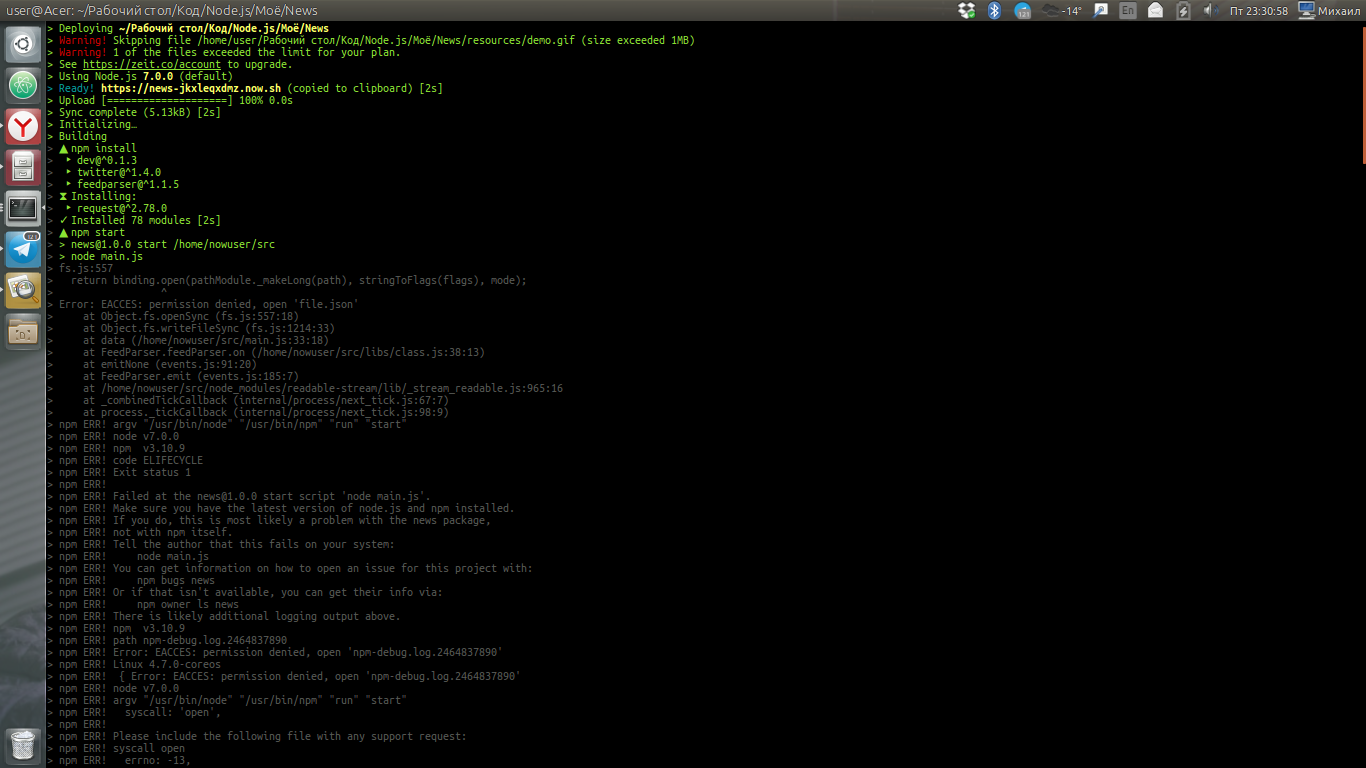Focus the Terminal launcher icon
This screenshot has height=768, width=1366.
pos(23,208)
